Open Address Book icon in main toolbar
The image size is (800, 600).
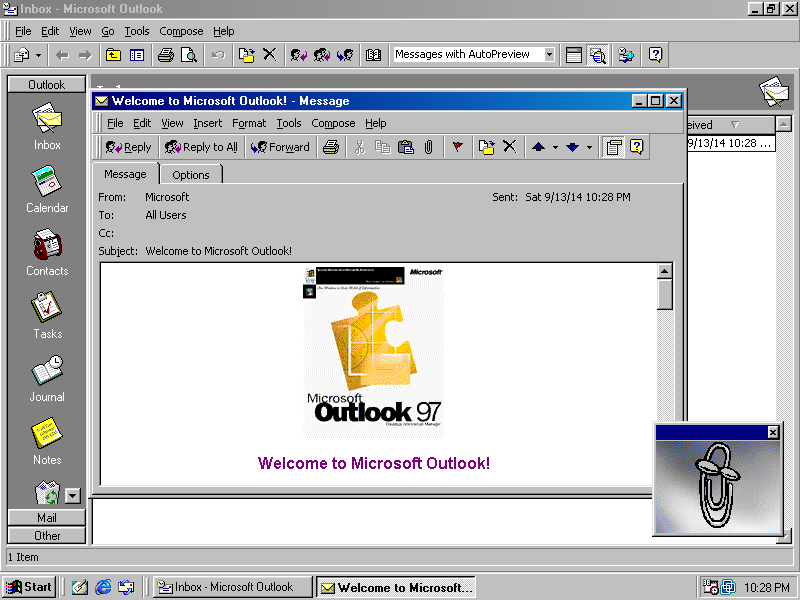tap(373, 55)
